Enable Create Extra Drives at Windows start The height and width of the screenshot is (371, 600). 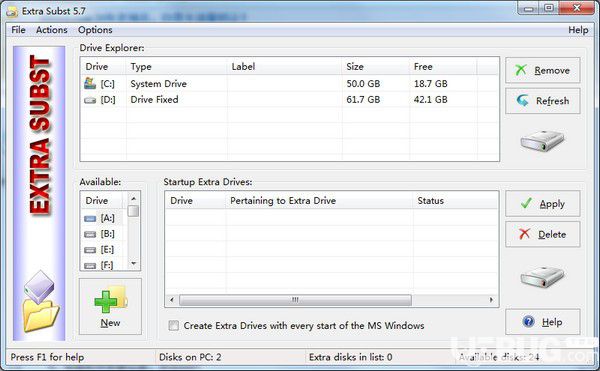[x=173, y=325]
